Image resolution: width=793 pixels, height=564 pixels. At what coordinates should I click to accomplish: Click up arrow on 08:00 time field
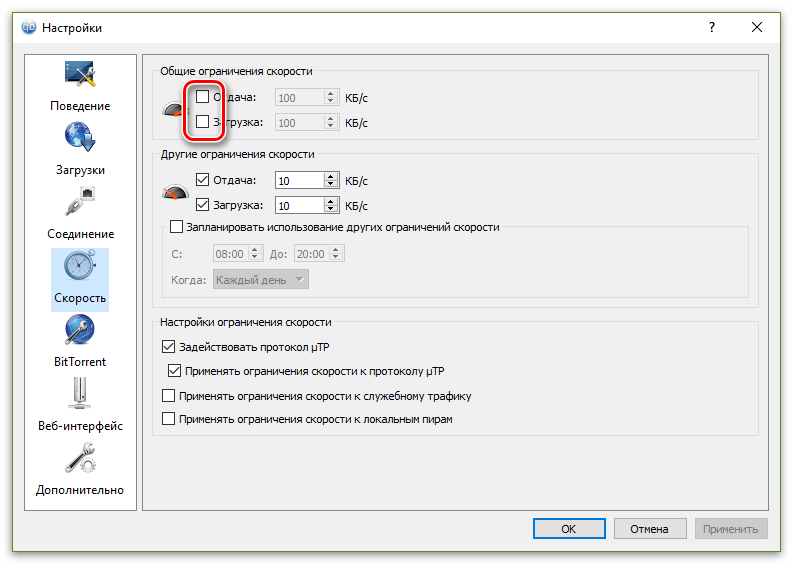255,250
